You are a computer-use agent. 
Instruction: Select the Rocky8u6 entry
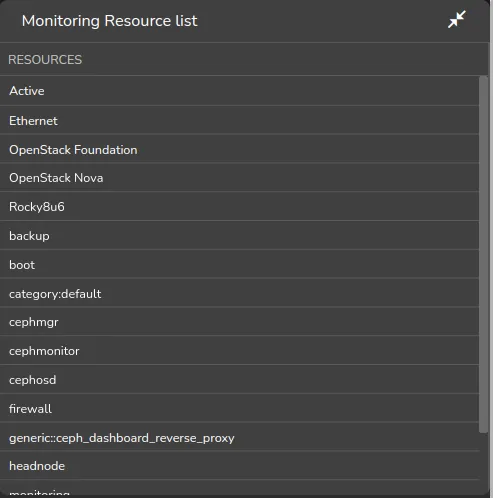(x=239, y=206)
